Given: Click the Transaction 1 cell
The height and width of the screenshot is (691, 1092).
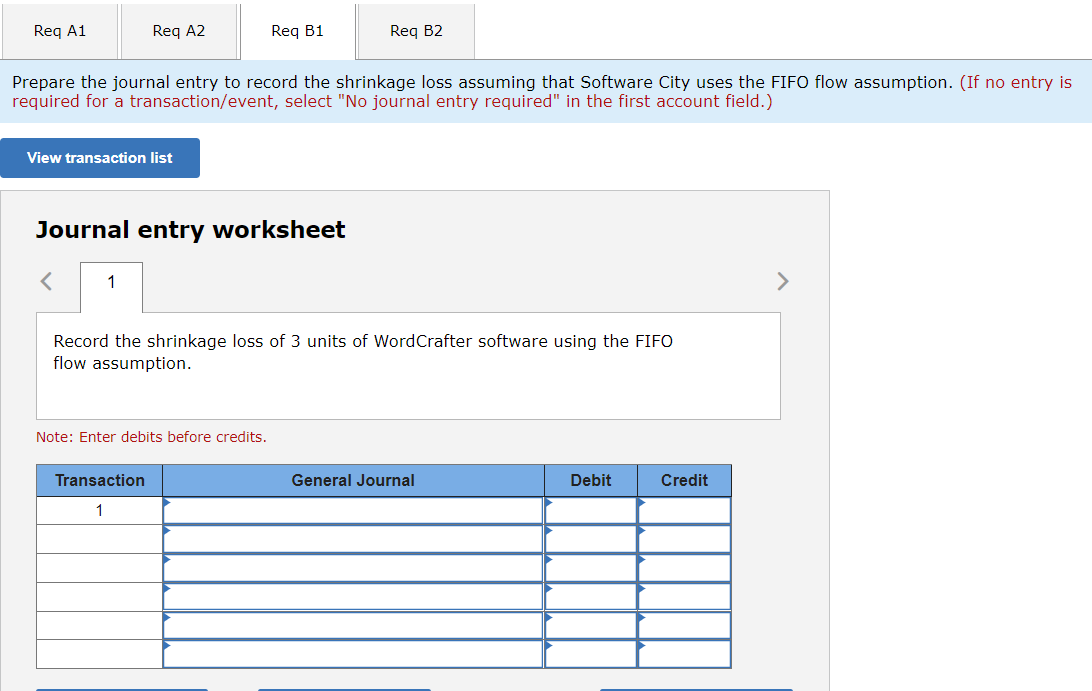Looking at the screenshot, I should coord(99,510).
